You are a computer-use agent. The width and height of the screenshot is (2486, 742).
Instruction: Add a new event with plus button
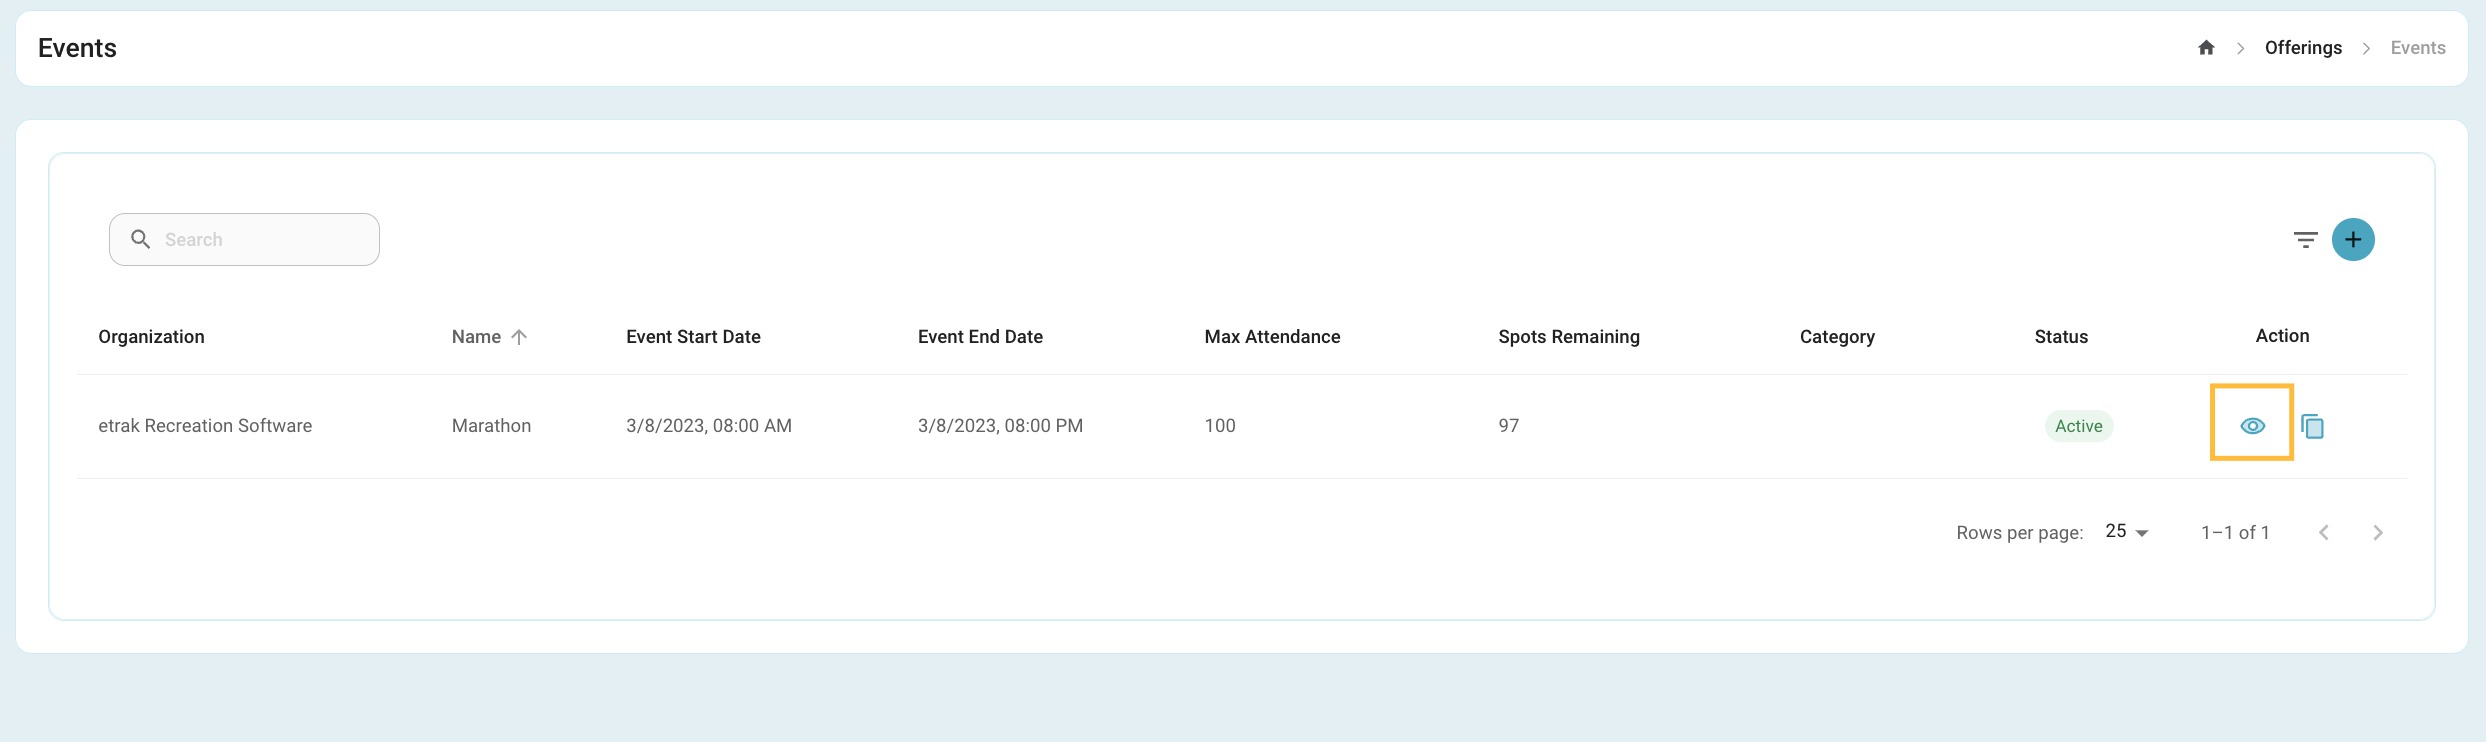pos(2353,239)
